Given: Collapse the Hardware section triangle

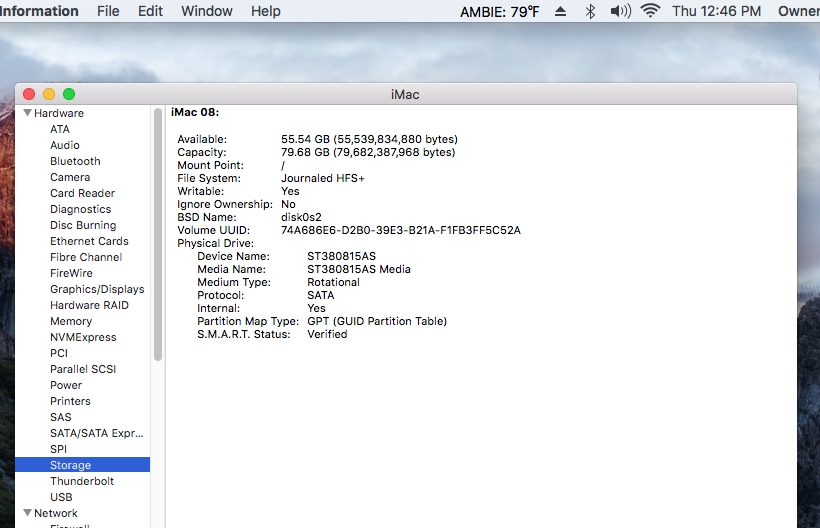Looking at the screenshot, I should click(x=28, y=113).
